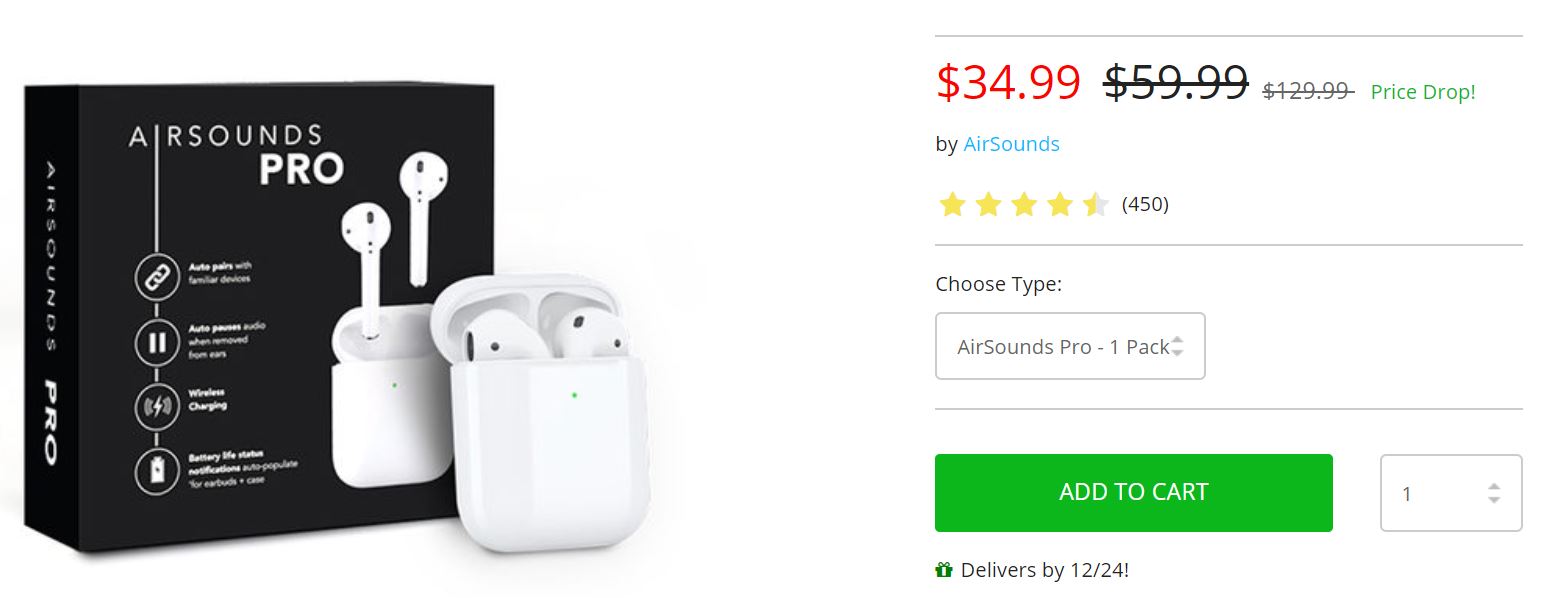
Task: Open the AirSounds brand link
Action: tap(1011, 144)
